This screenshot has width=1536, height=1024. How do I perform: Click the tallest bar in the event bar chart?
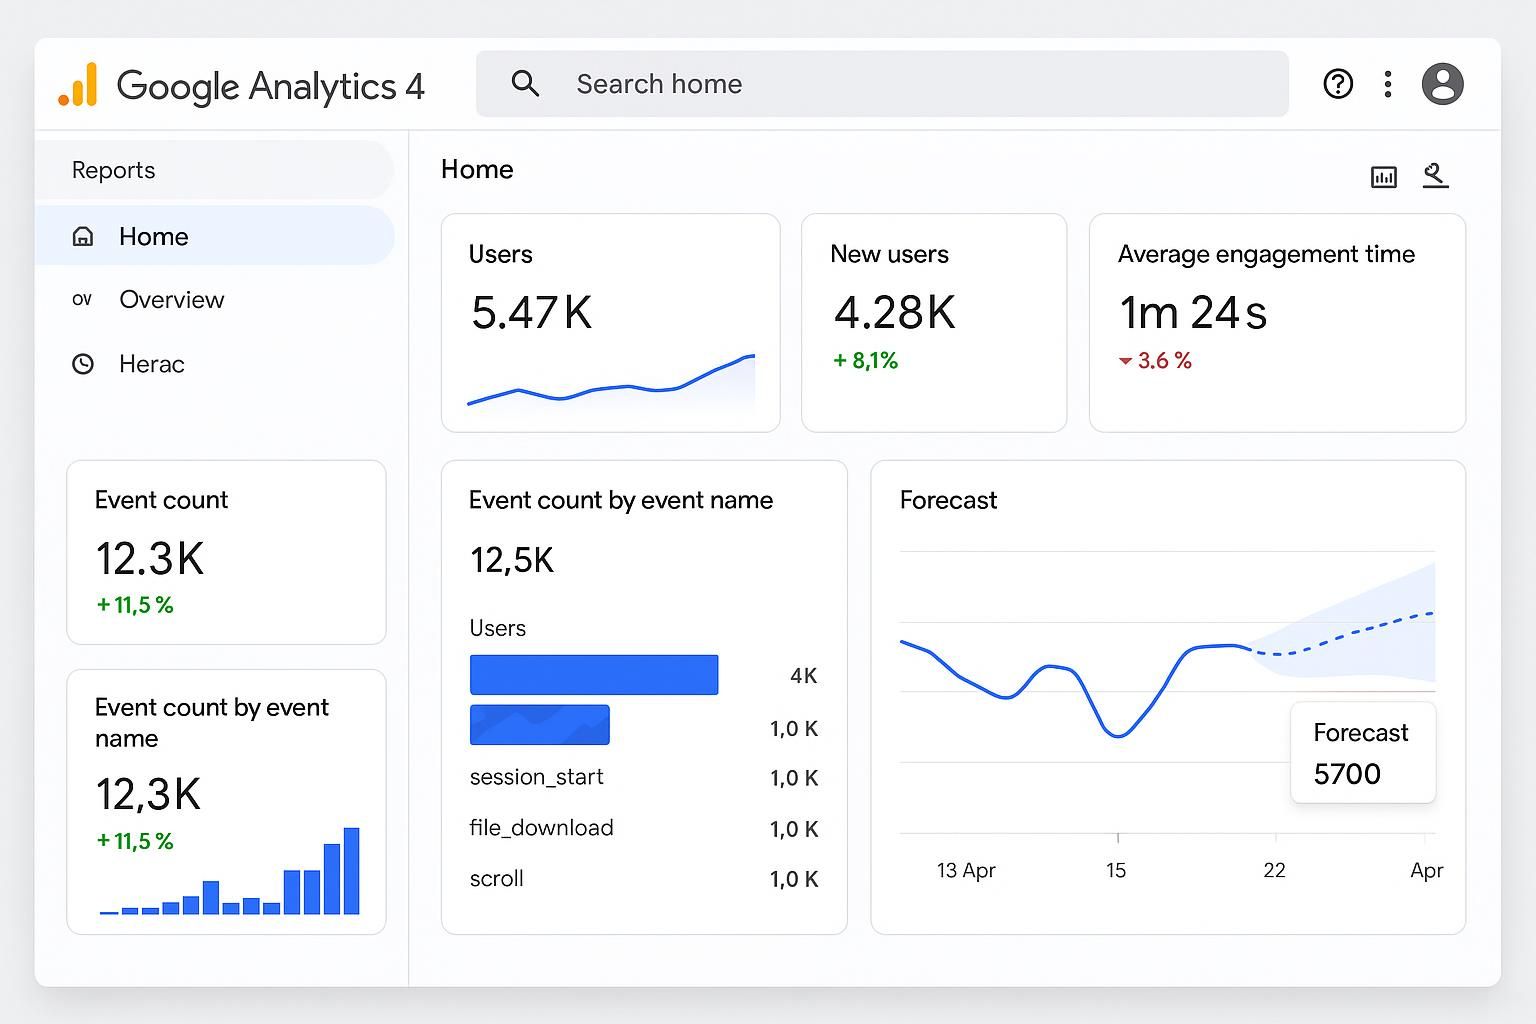[351, 871]
